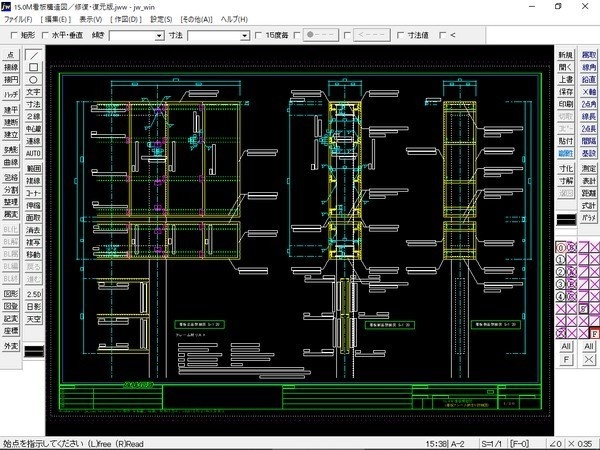This screenshot has width=600, height=450.
Task: Choose the 接円 tangent circle tool
Action: (11, 80)
